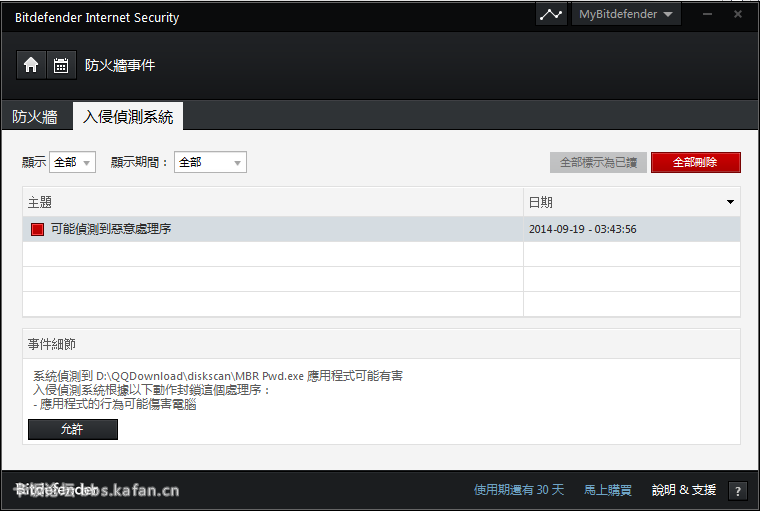760x511 pixels.
Task: Select the 可能偵測到惡意處理序 event row
Action: [381, 229]
